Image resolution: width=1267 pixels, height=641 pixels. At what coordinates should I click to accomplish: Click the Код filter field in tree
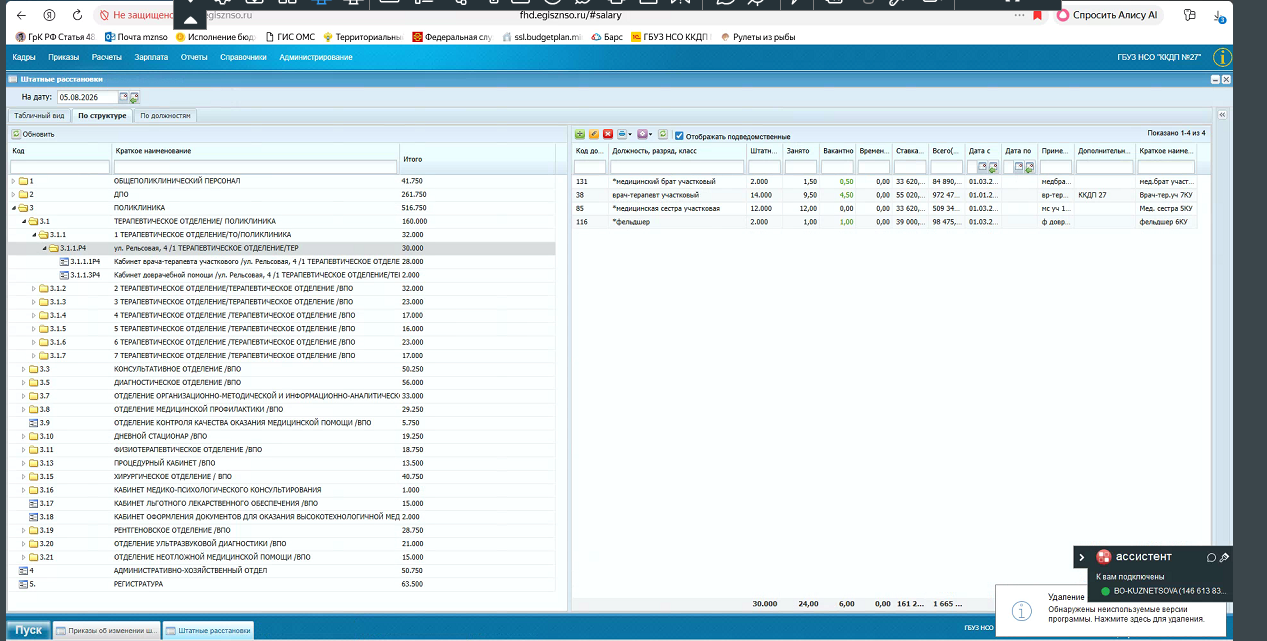pos(59,167)
